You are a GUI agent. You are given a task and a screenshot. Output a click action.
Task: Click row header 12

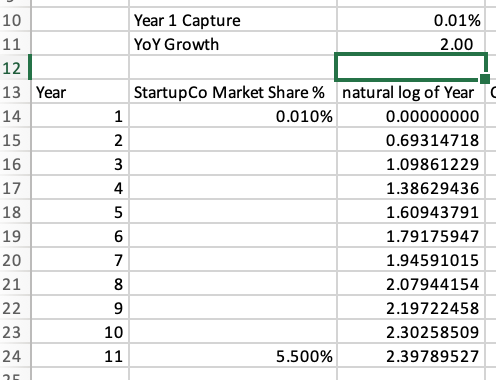14,68
